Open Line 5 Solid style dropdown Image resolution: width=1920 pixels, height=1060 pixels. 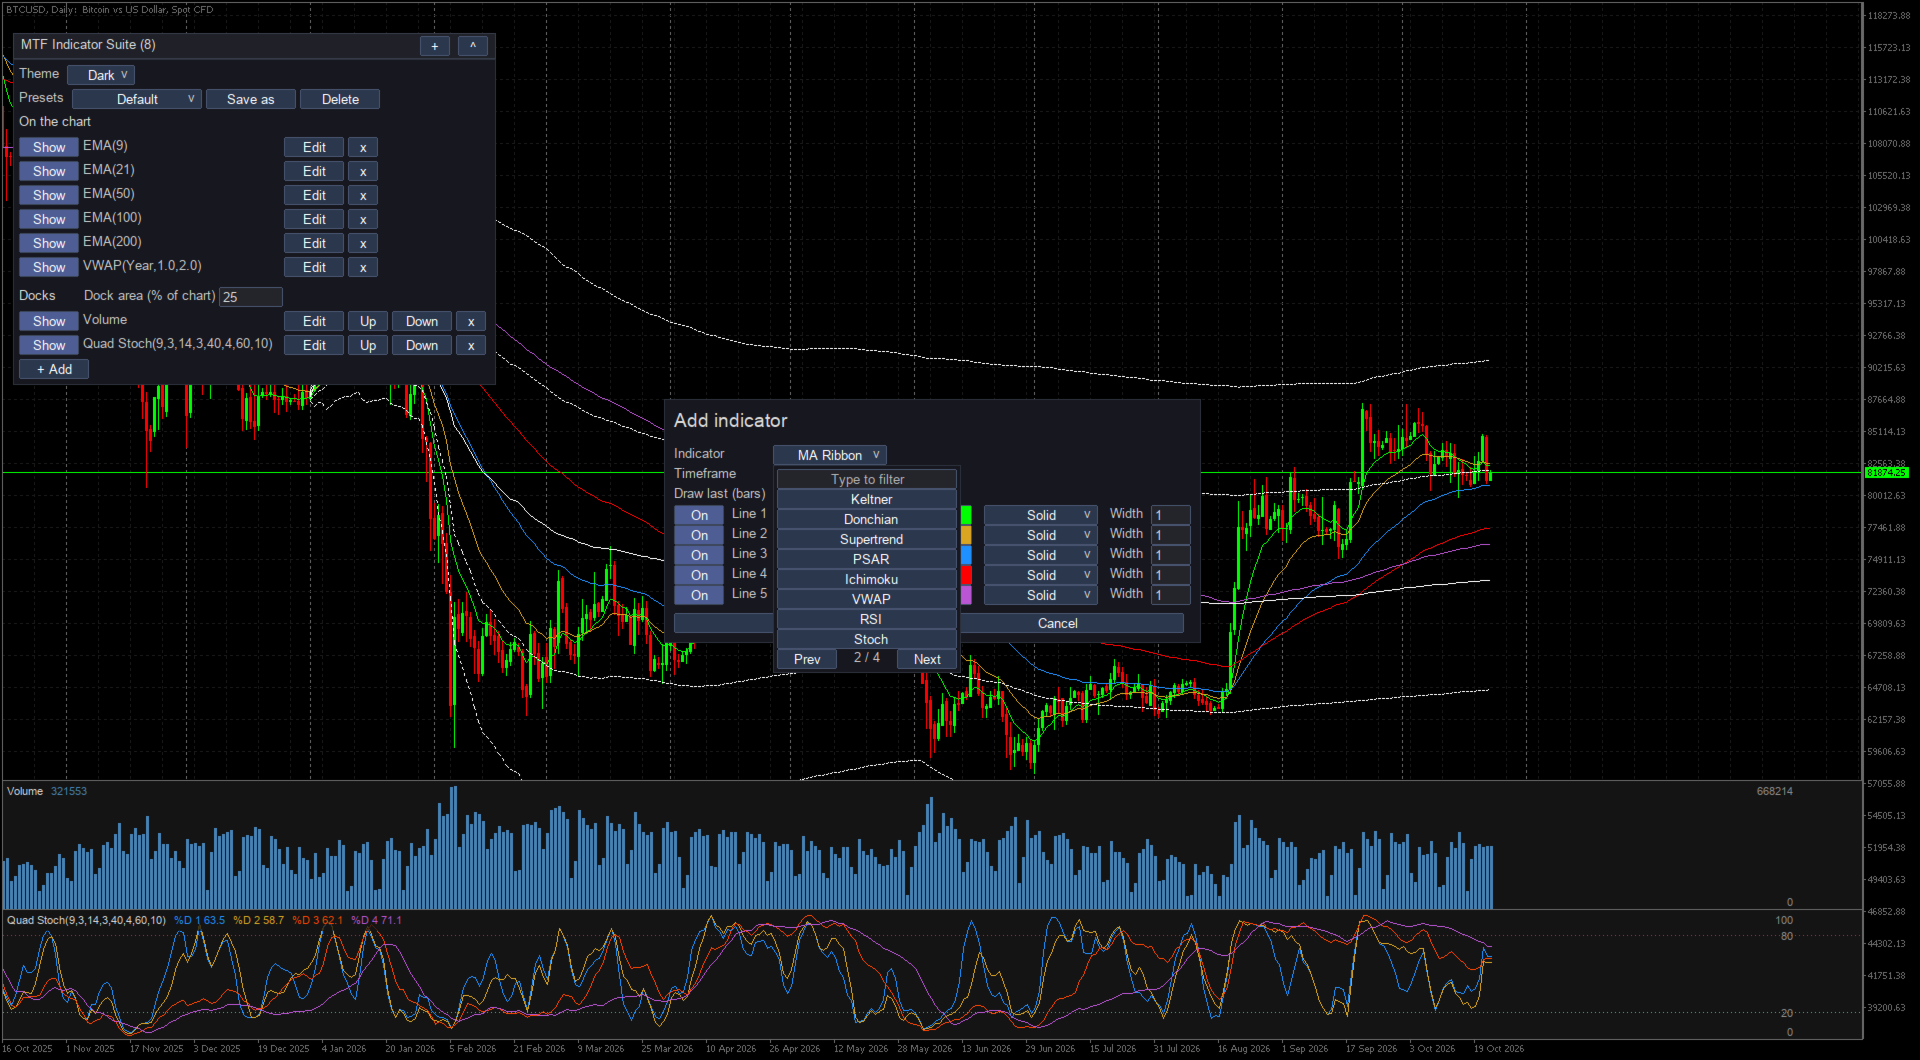pos(1041,596)
